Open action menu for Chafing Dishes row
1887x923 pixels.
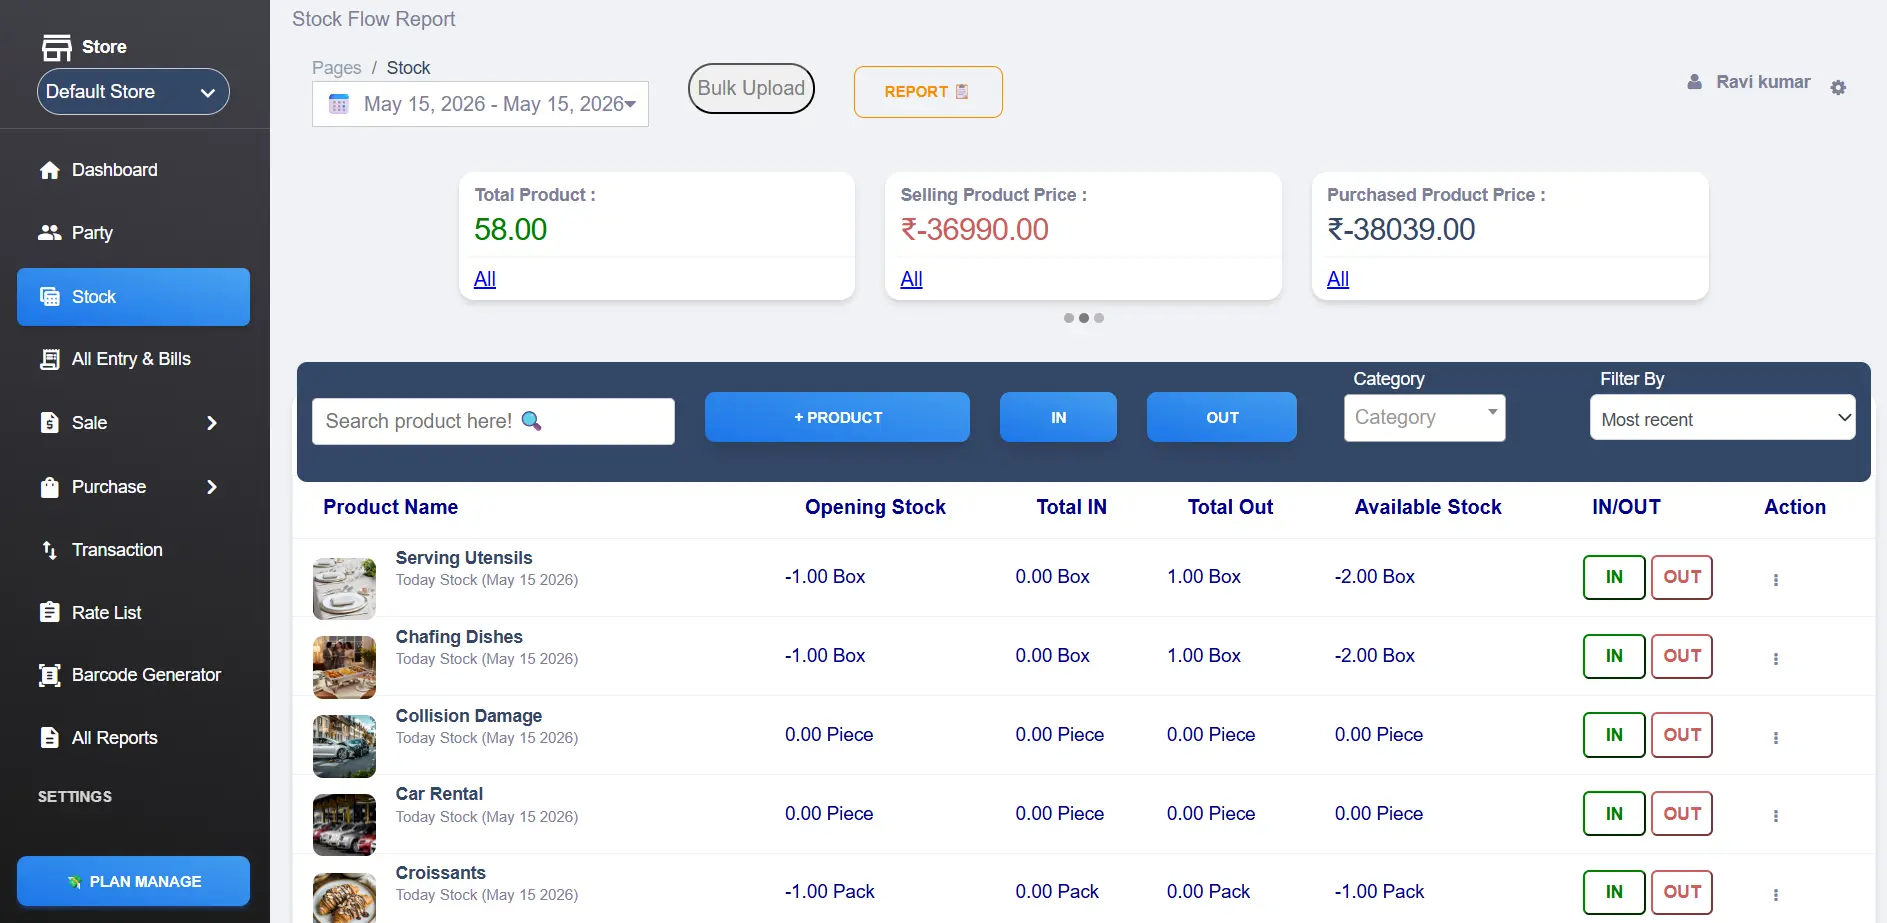click(x=1776, y=659)
